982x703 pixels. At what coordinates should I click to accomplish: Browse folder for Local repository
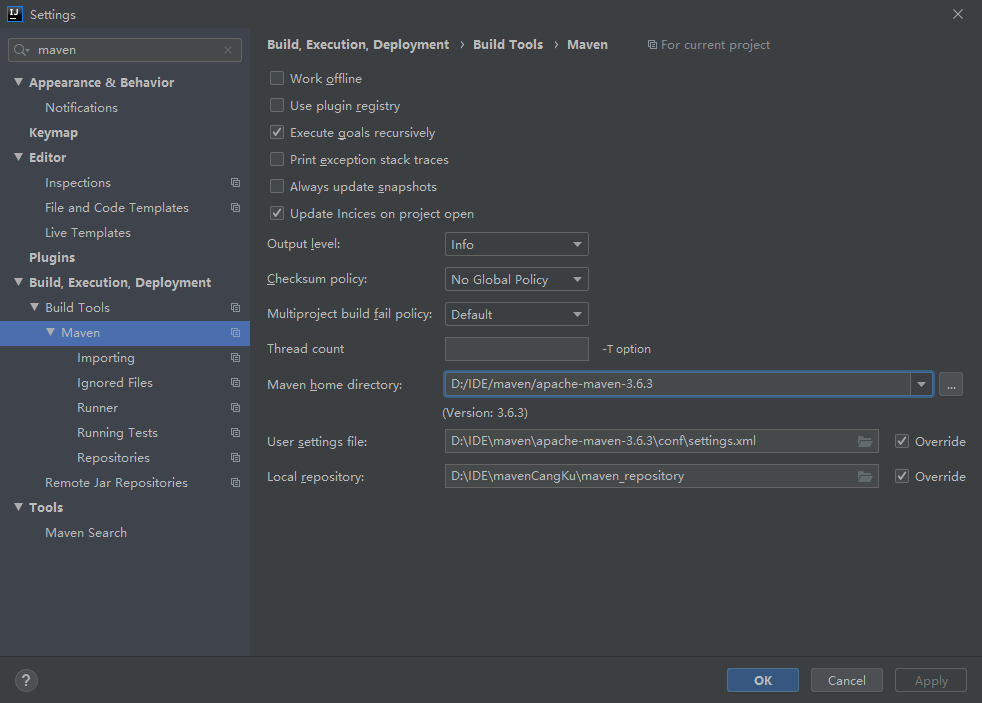[x=865, y=476]
